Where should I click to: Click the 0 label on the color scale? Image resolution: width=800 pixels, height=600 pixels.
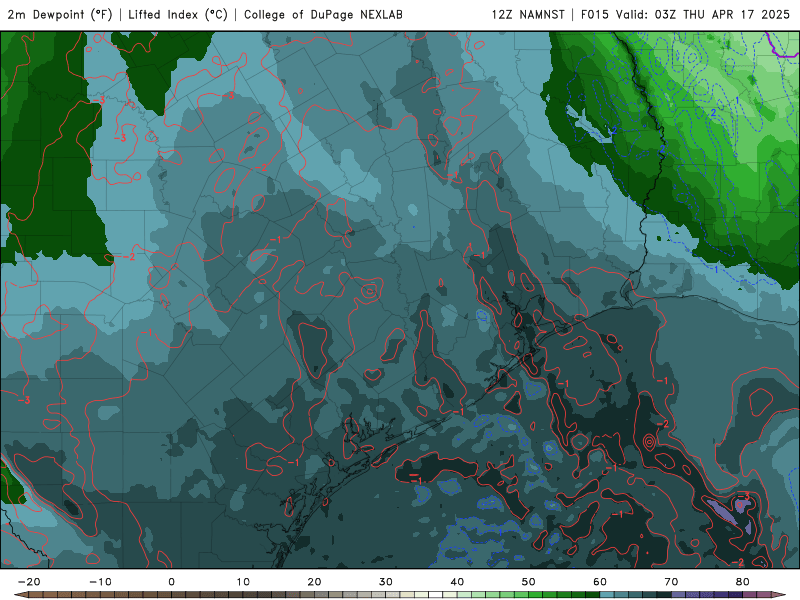171,582
